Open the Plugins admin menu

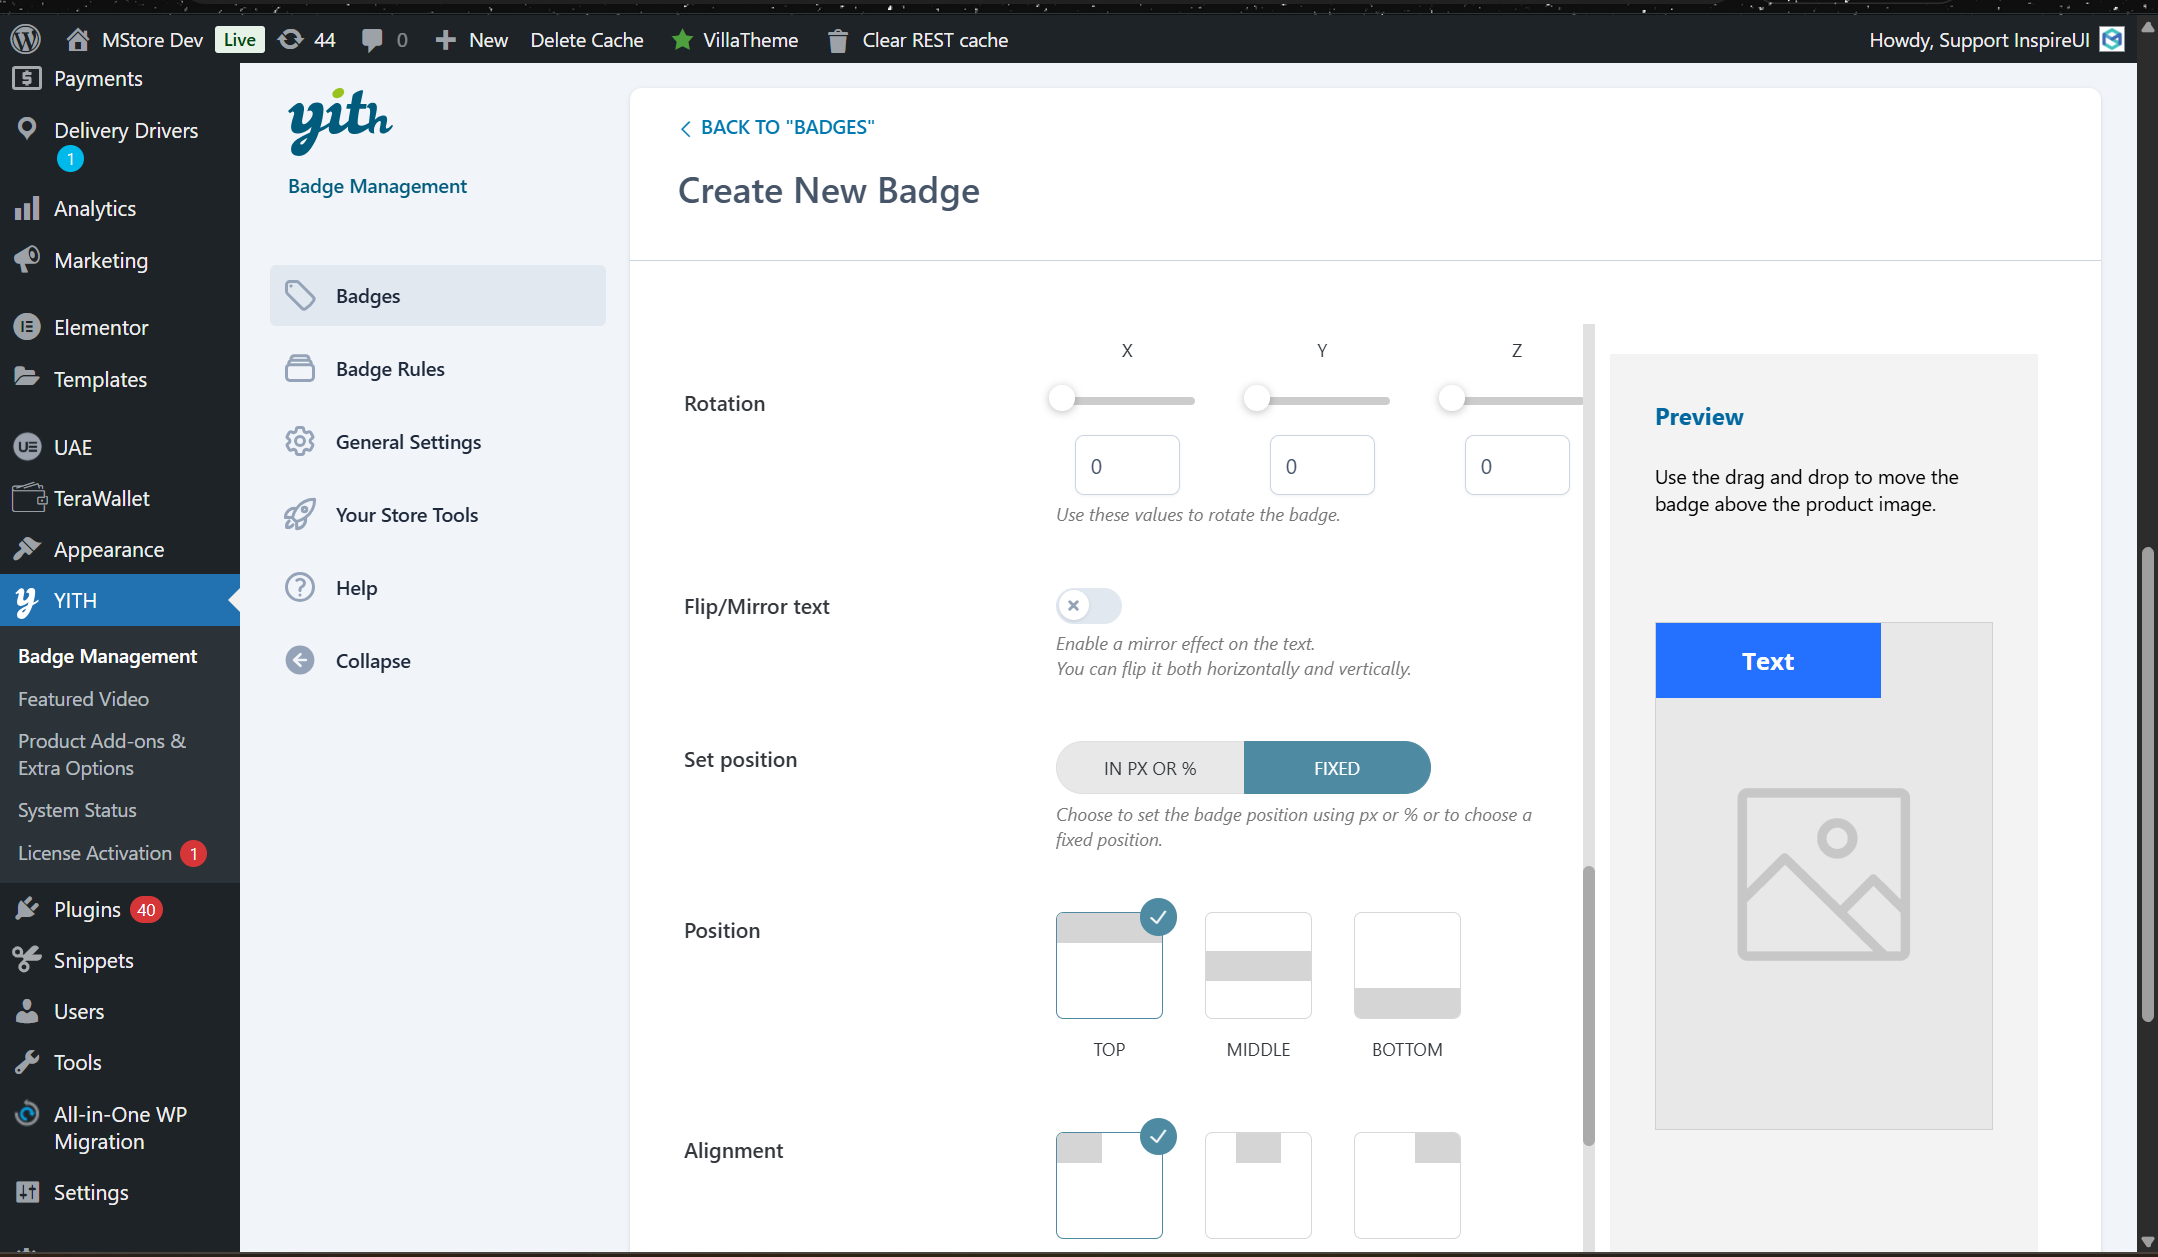[87, 910]
